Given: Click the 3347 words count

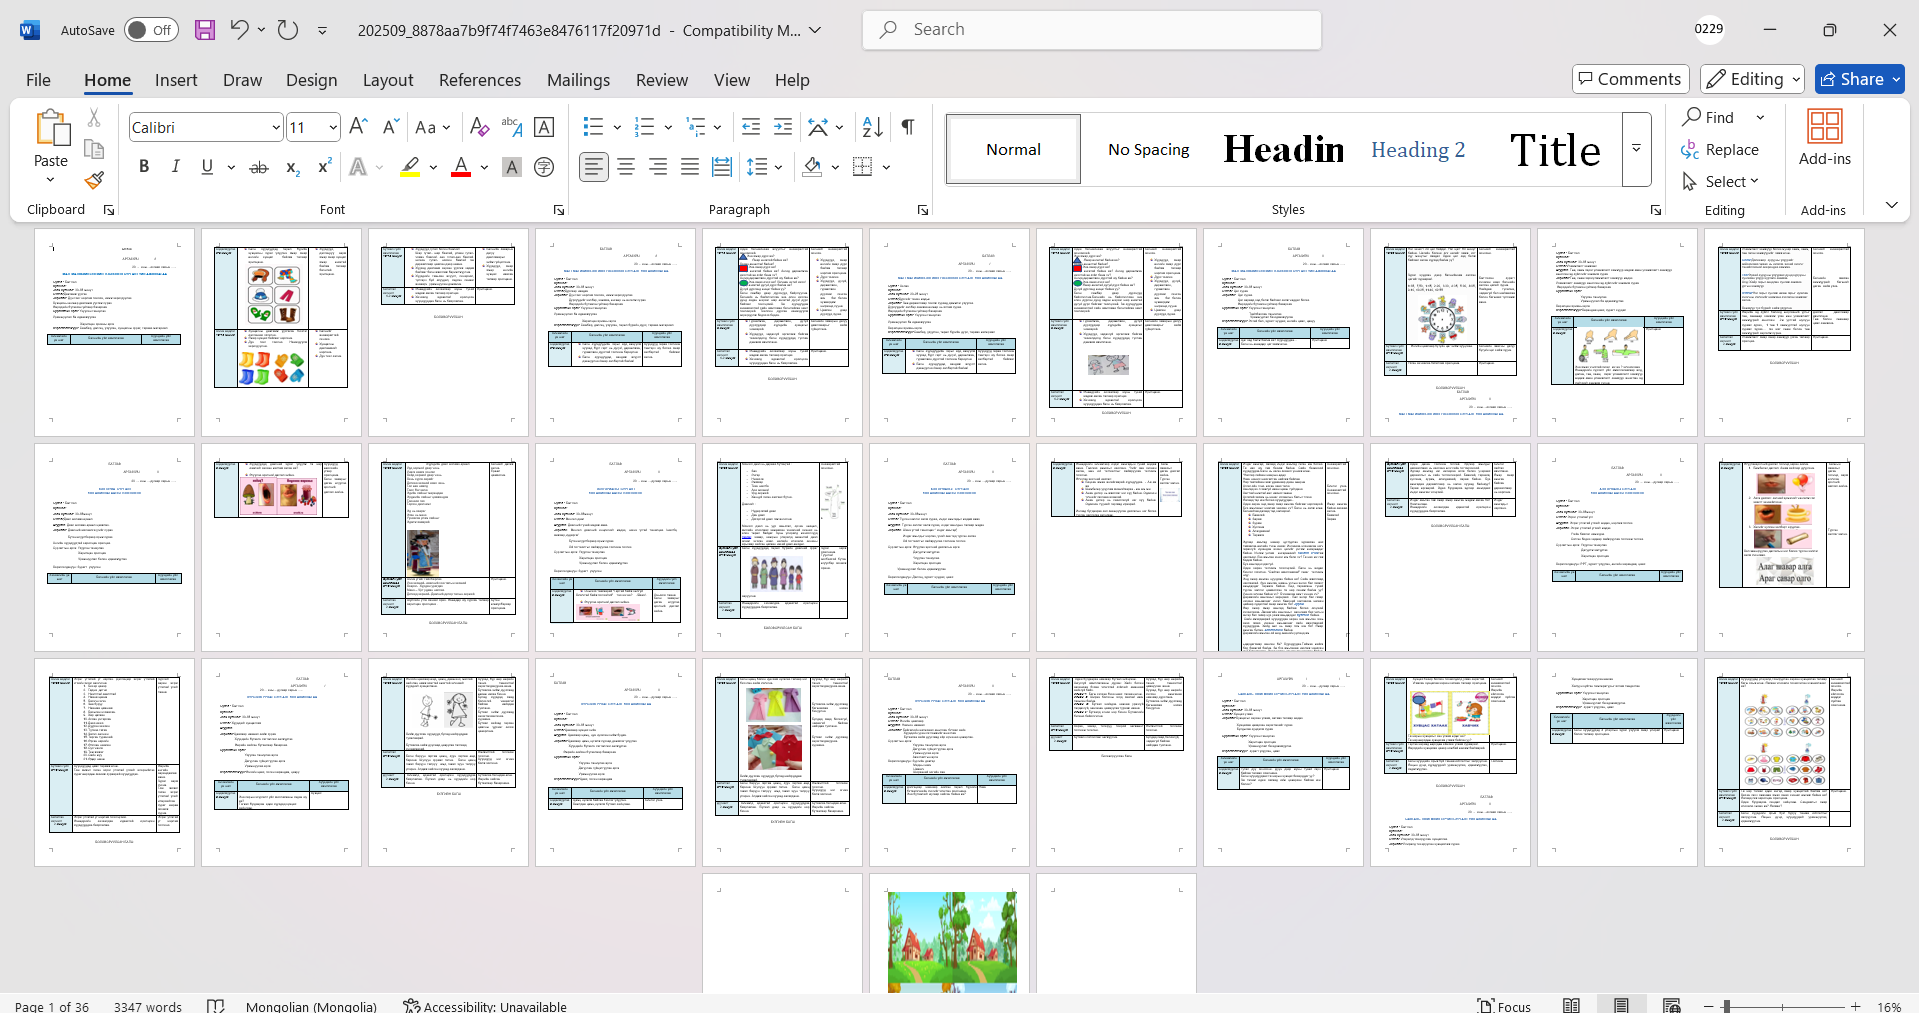Looking at the screenshot, I should (x=148, y=1006).
